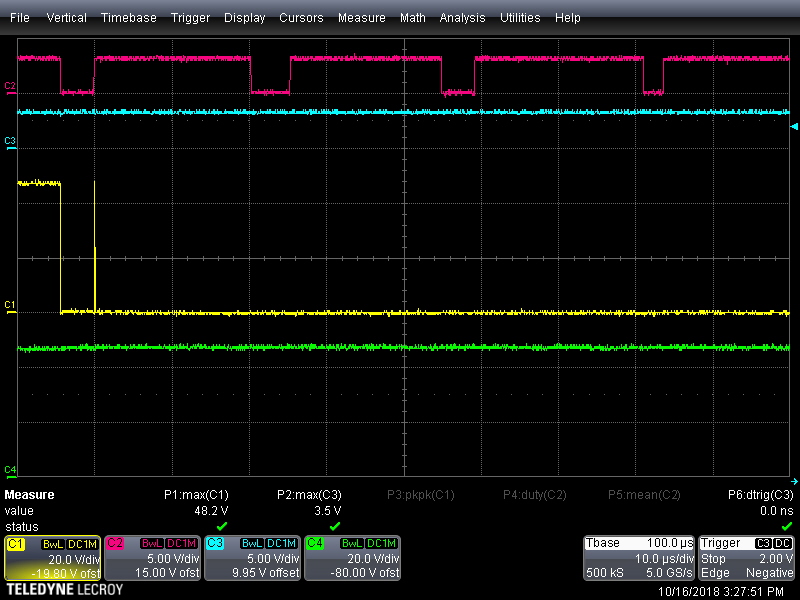The width and height of the screenshot is (800, 600).
Task: Click the C4 DC1M coupling indicator
Action: pos(382,544)
